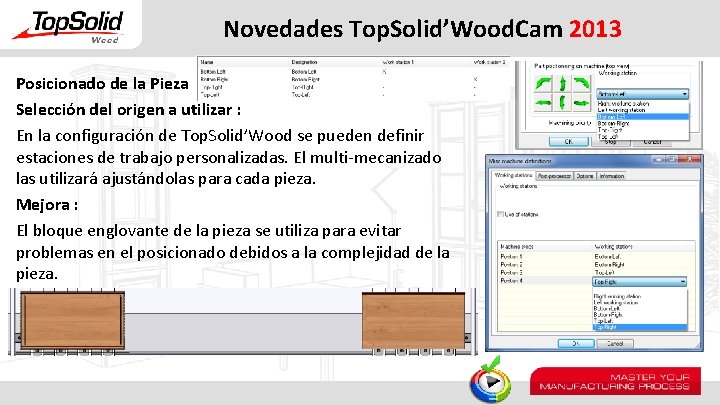
Task: Choose Left working station in positioning dropdown list
Action: coord(643,110)
